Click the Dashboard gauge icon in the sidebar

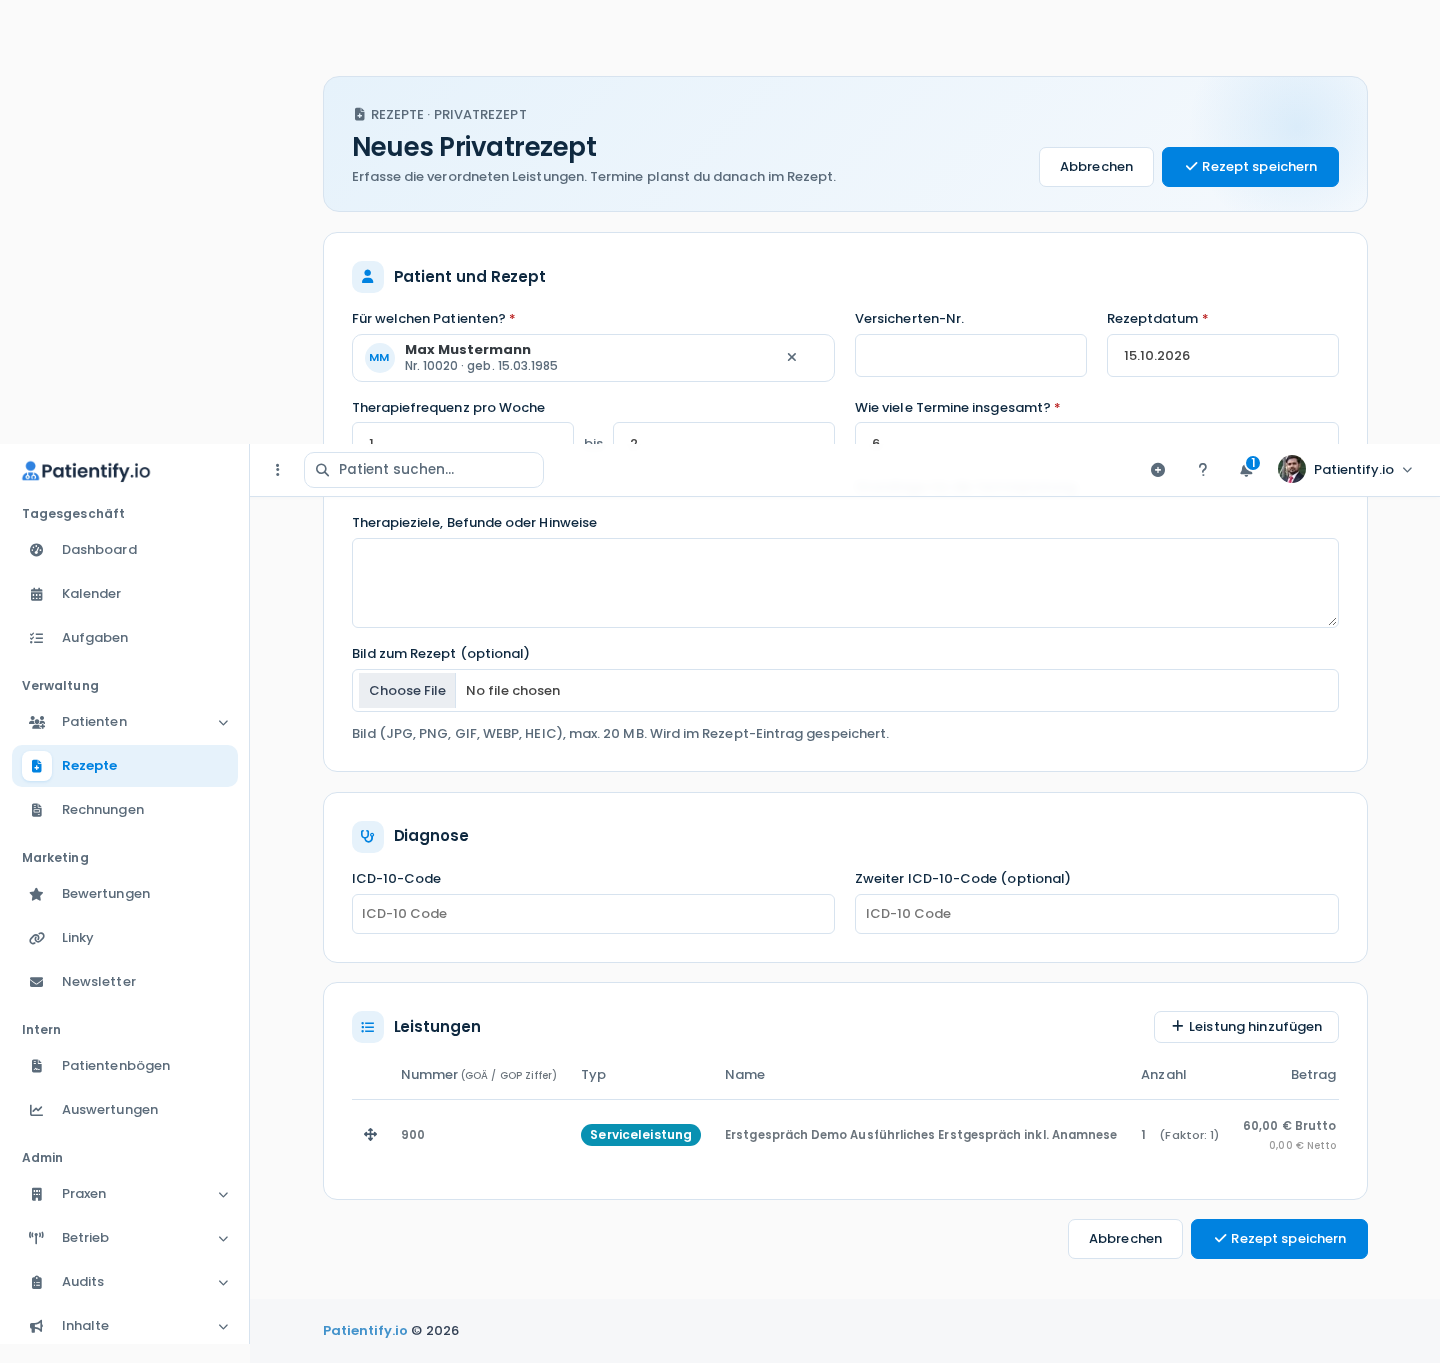(x=37, y=550)
